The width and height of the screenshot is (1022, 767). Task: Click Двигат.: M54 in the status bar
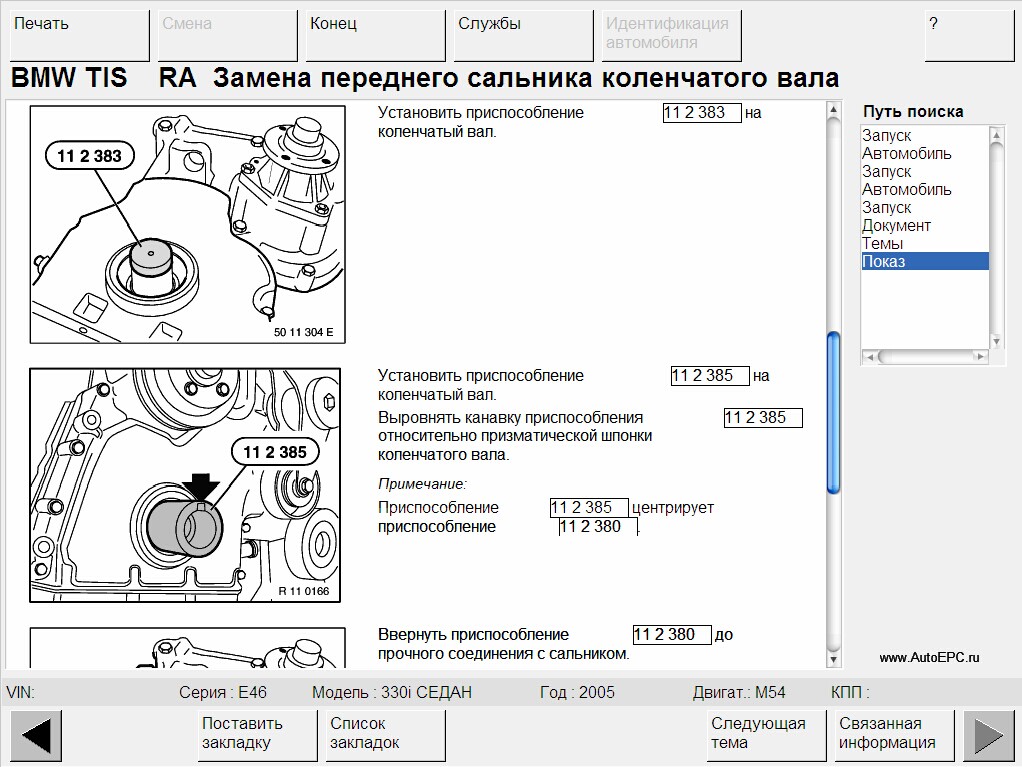click(x=739, y=692)
